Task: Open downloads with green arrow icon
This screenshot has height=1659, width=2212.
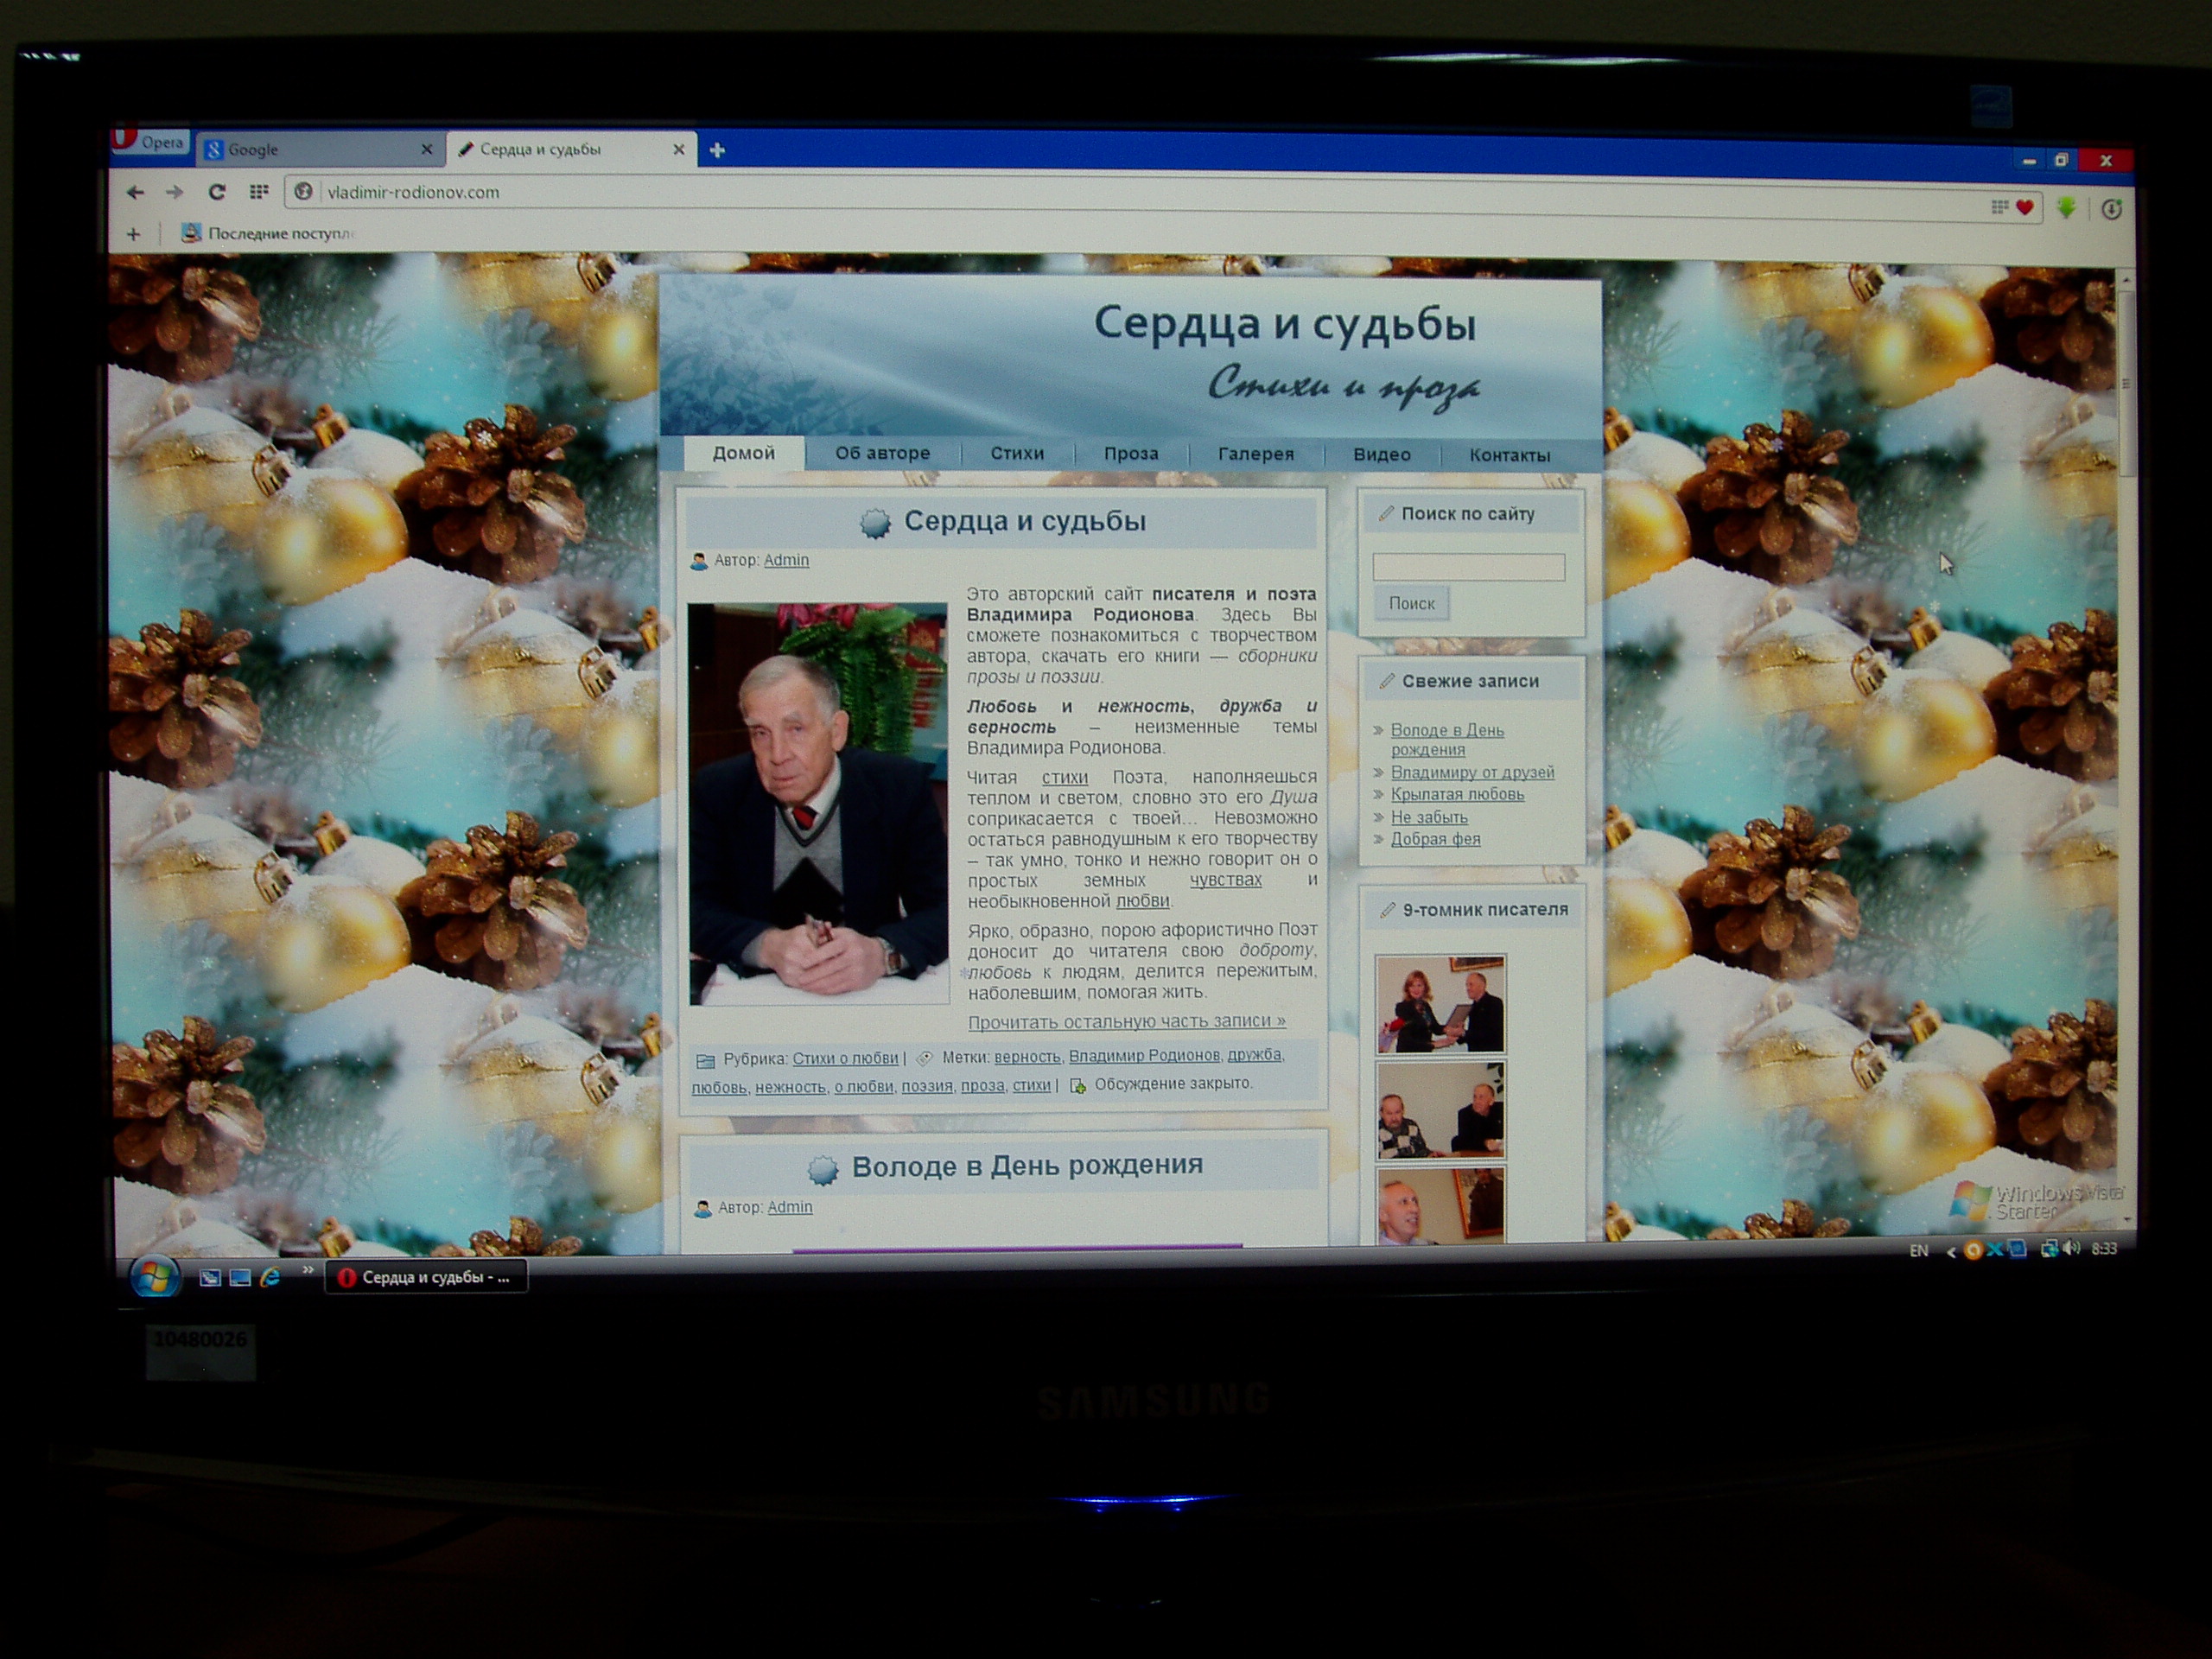Action: [2066, 208]
